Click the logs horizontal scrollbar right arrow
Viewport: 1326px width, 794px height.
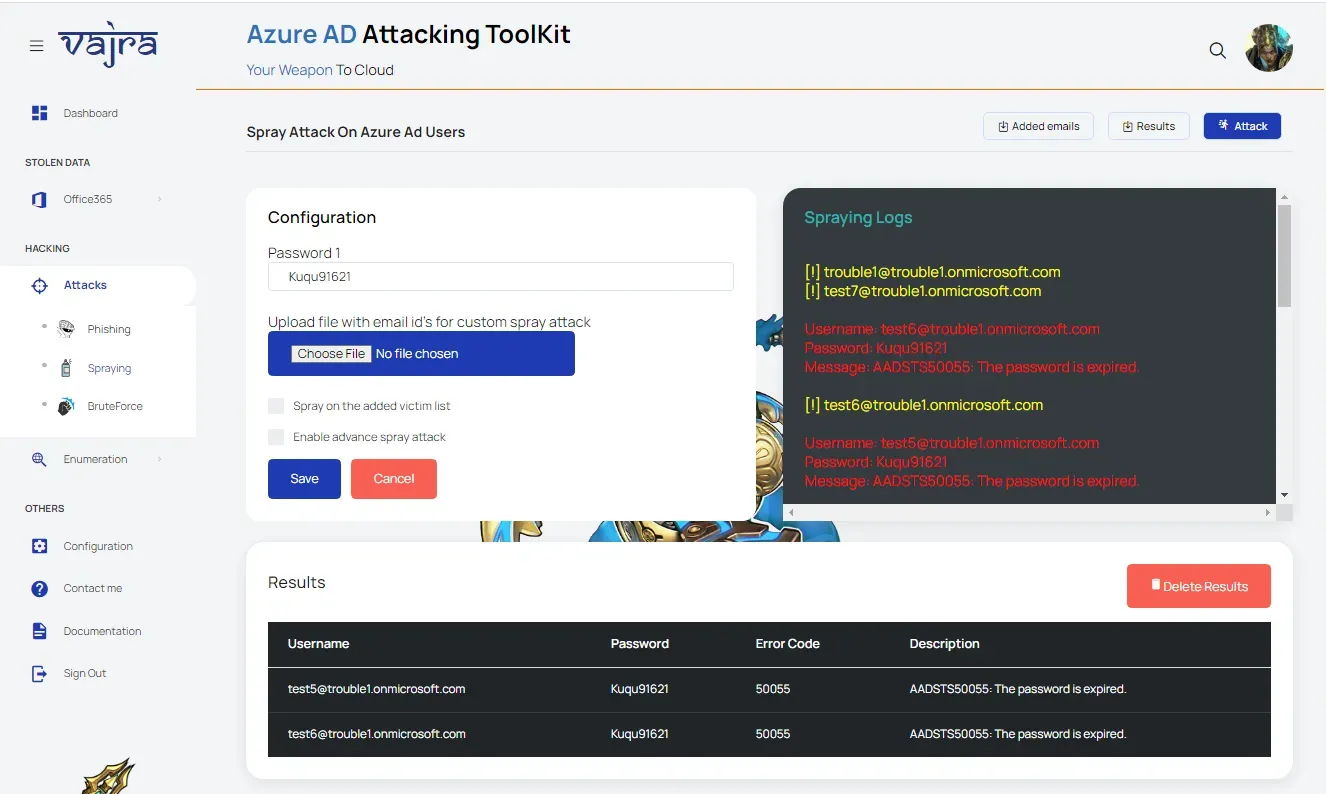pyautogui.click(x=1268, y=512)
